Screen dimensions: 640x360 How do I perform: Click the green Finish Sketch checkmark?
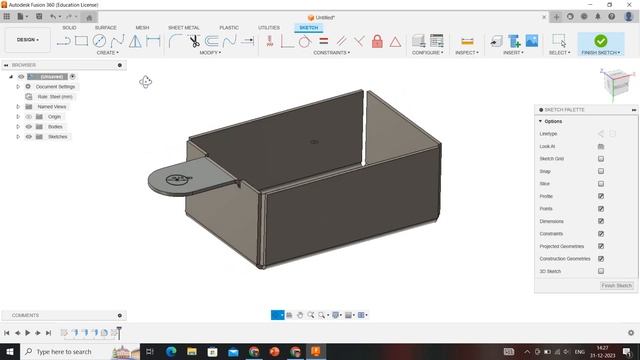click(600, 41)
